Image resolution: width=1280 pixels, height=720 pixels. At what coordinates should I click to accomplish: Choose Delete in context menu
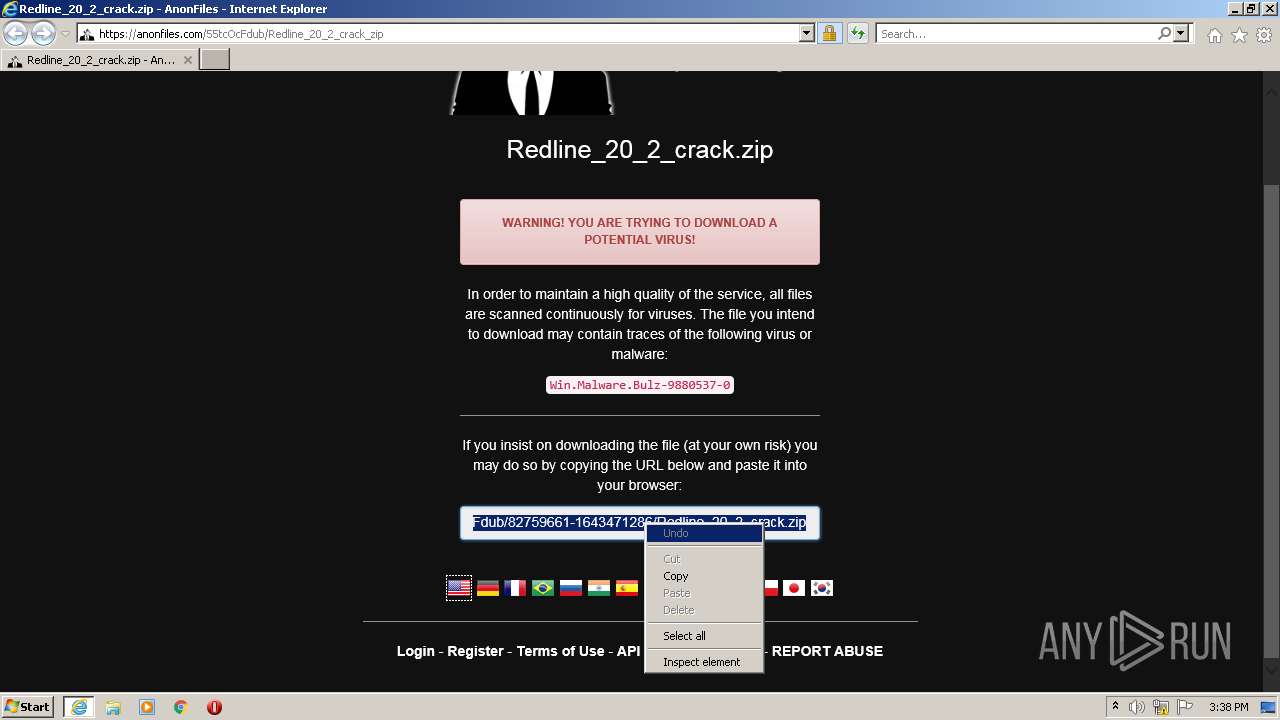coord(705,610)
